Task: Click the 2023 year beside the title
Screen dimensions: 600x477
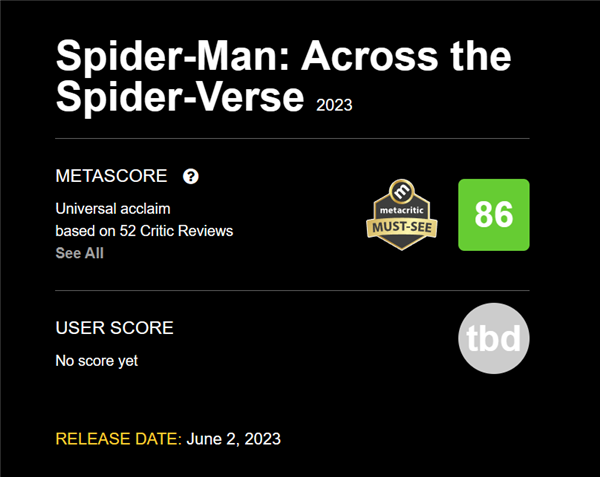Action: click(334, 105)
